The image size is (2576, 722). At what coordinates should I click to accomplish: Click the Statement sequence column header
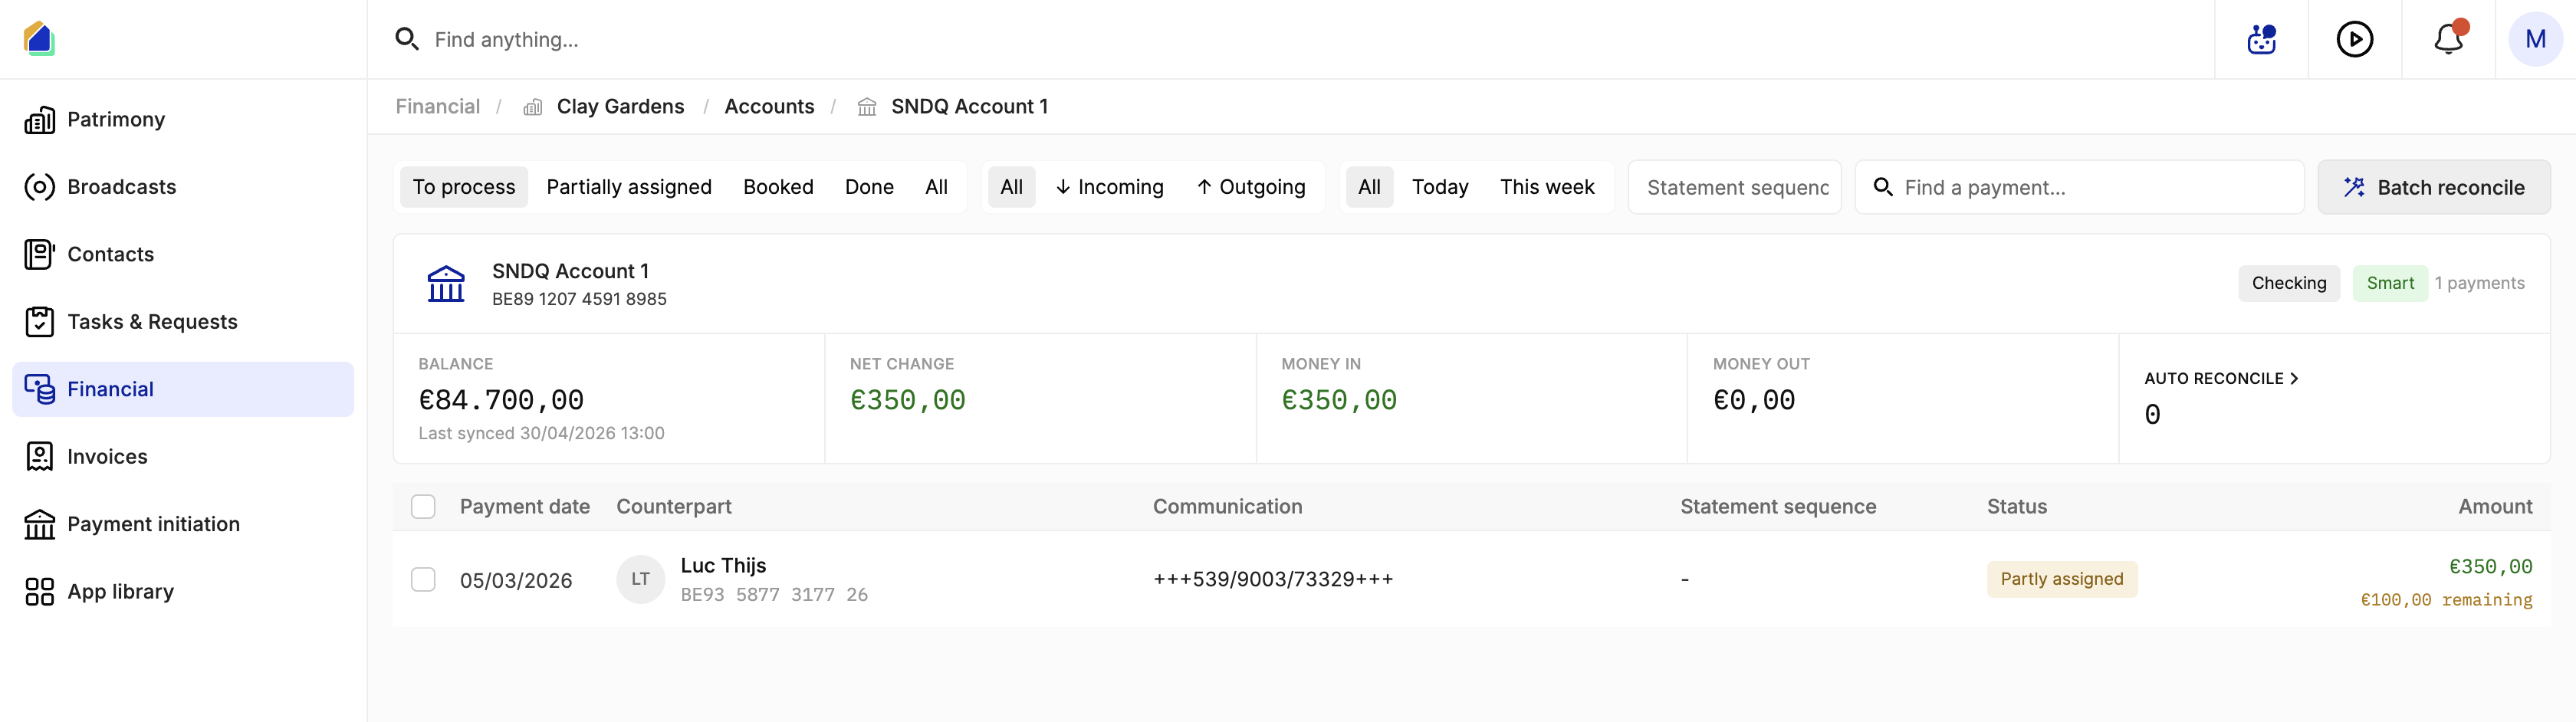(x=1777, y=507)
